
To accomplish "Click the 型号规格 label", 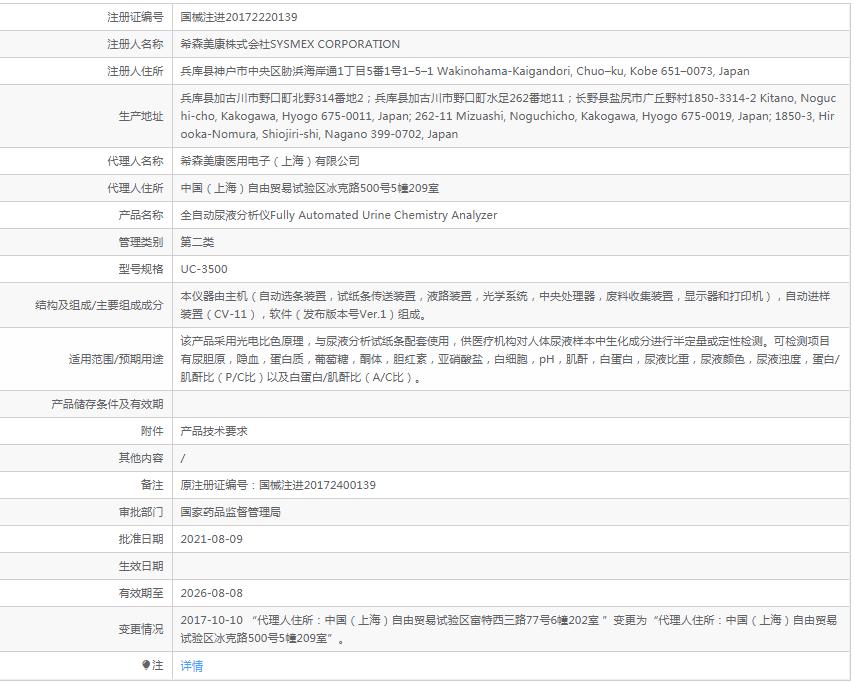I will (x=141, y=269).
